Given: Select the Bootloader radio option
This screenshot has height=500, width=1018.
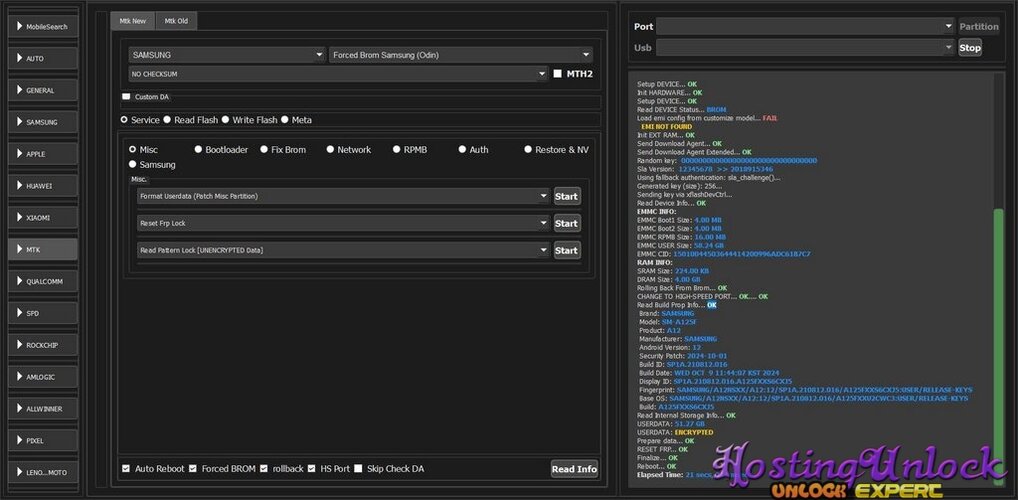Looking at the screenshot, I should tap(199, 149).
